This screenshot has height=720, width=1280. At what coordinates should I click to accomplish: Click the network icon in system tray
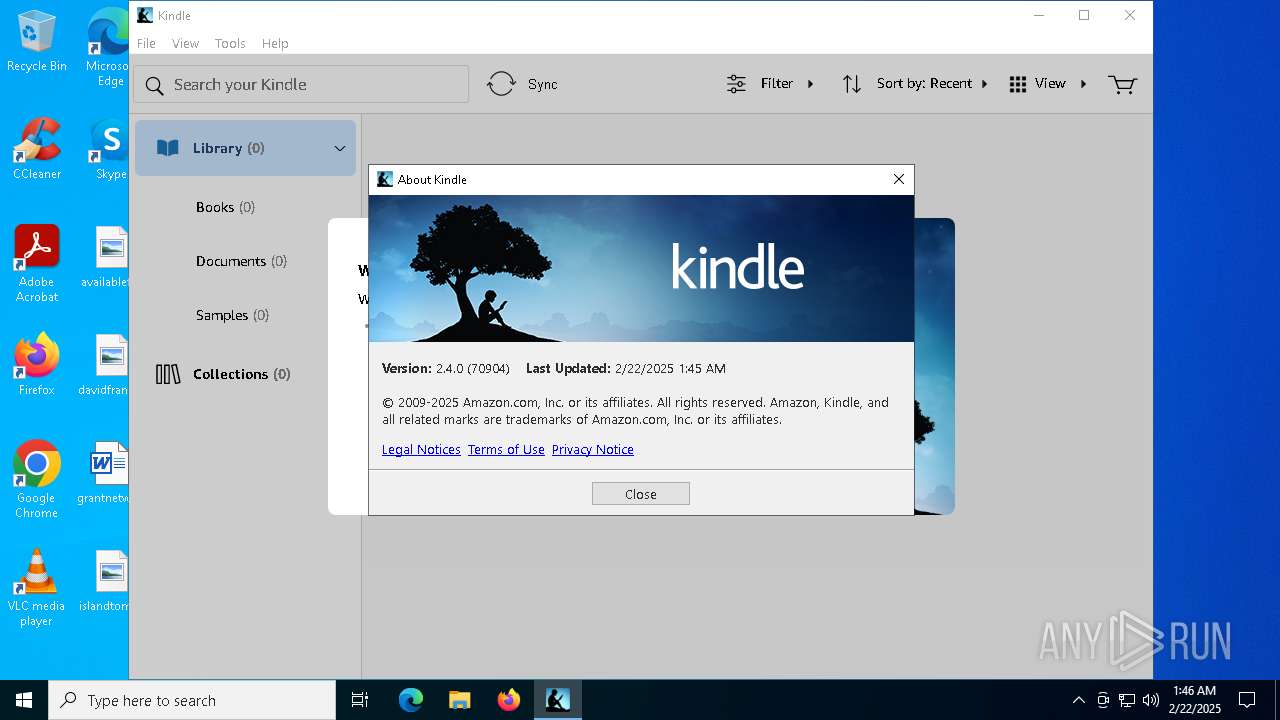click(1127, 700)
